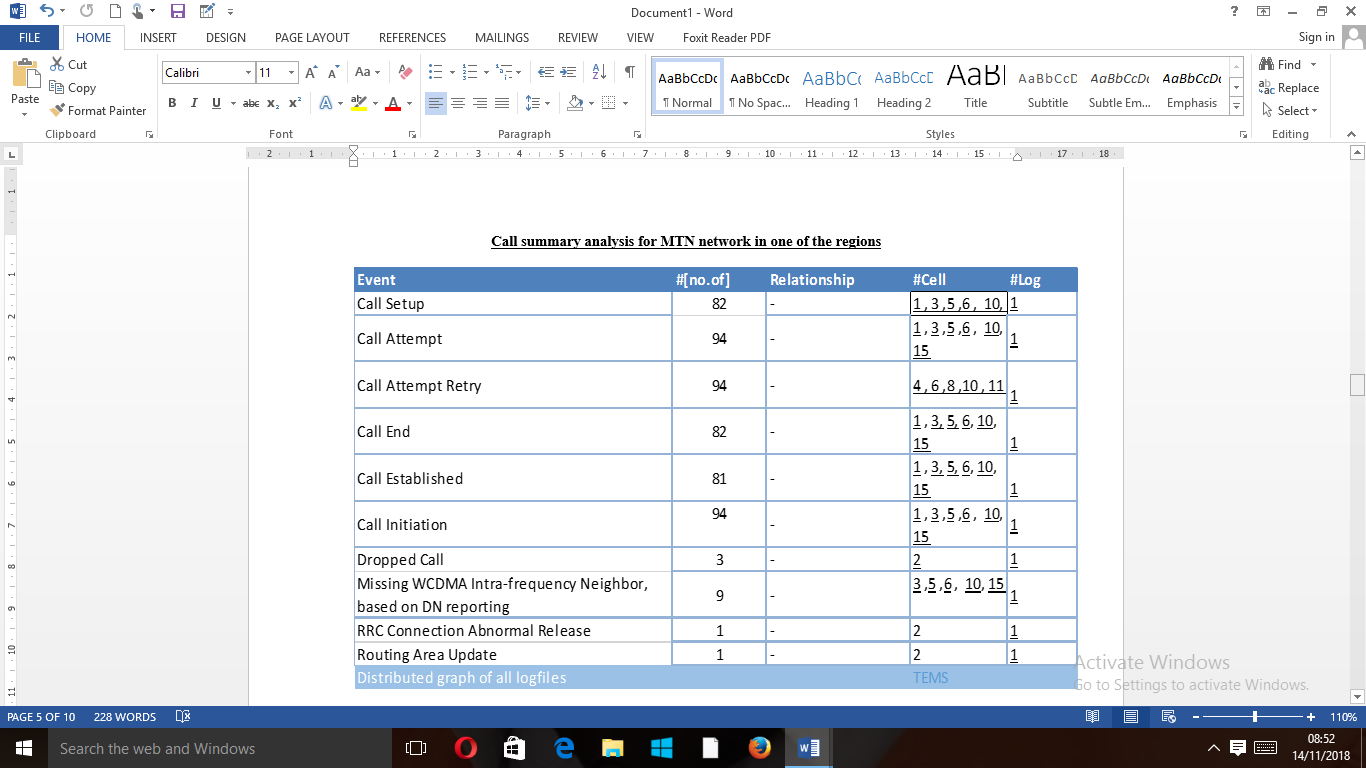The image size is (1366, 768).
Task: Decrease the paragraph indent
Action: [x=546, y=72]
